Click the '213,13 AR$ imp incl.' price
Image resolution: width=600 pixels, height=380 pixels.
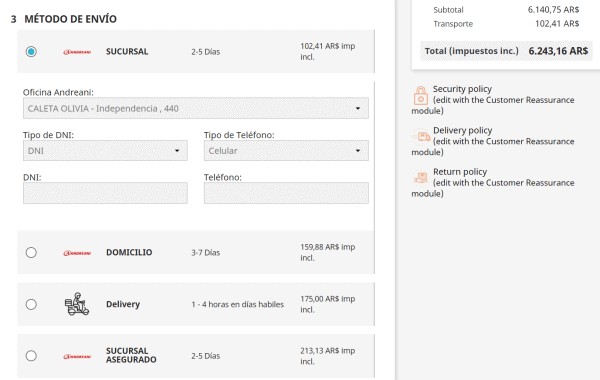coord(328,356)
